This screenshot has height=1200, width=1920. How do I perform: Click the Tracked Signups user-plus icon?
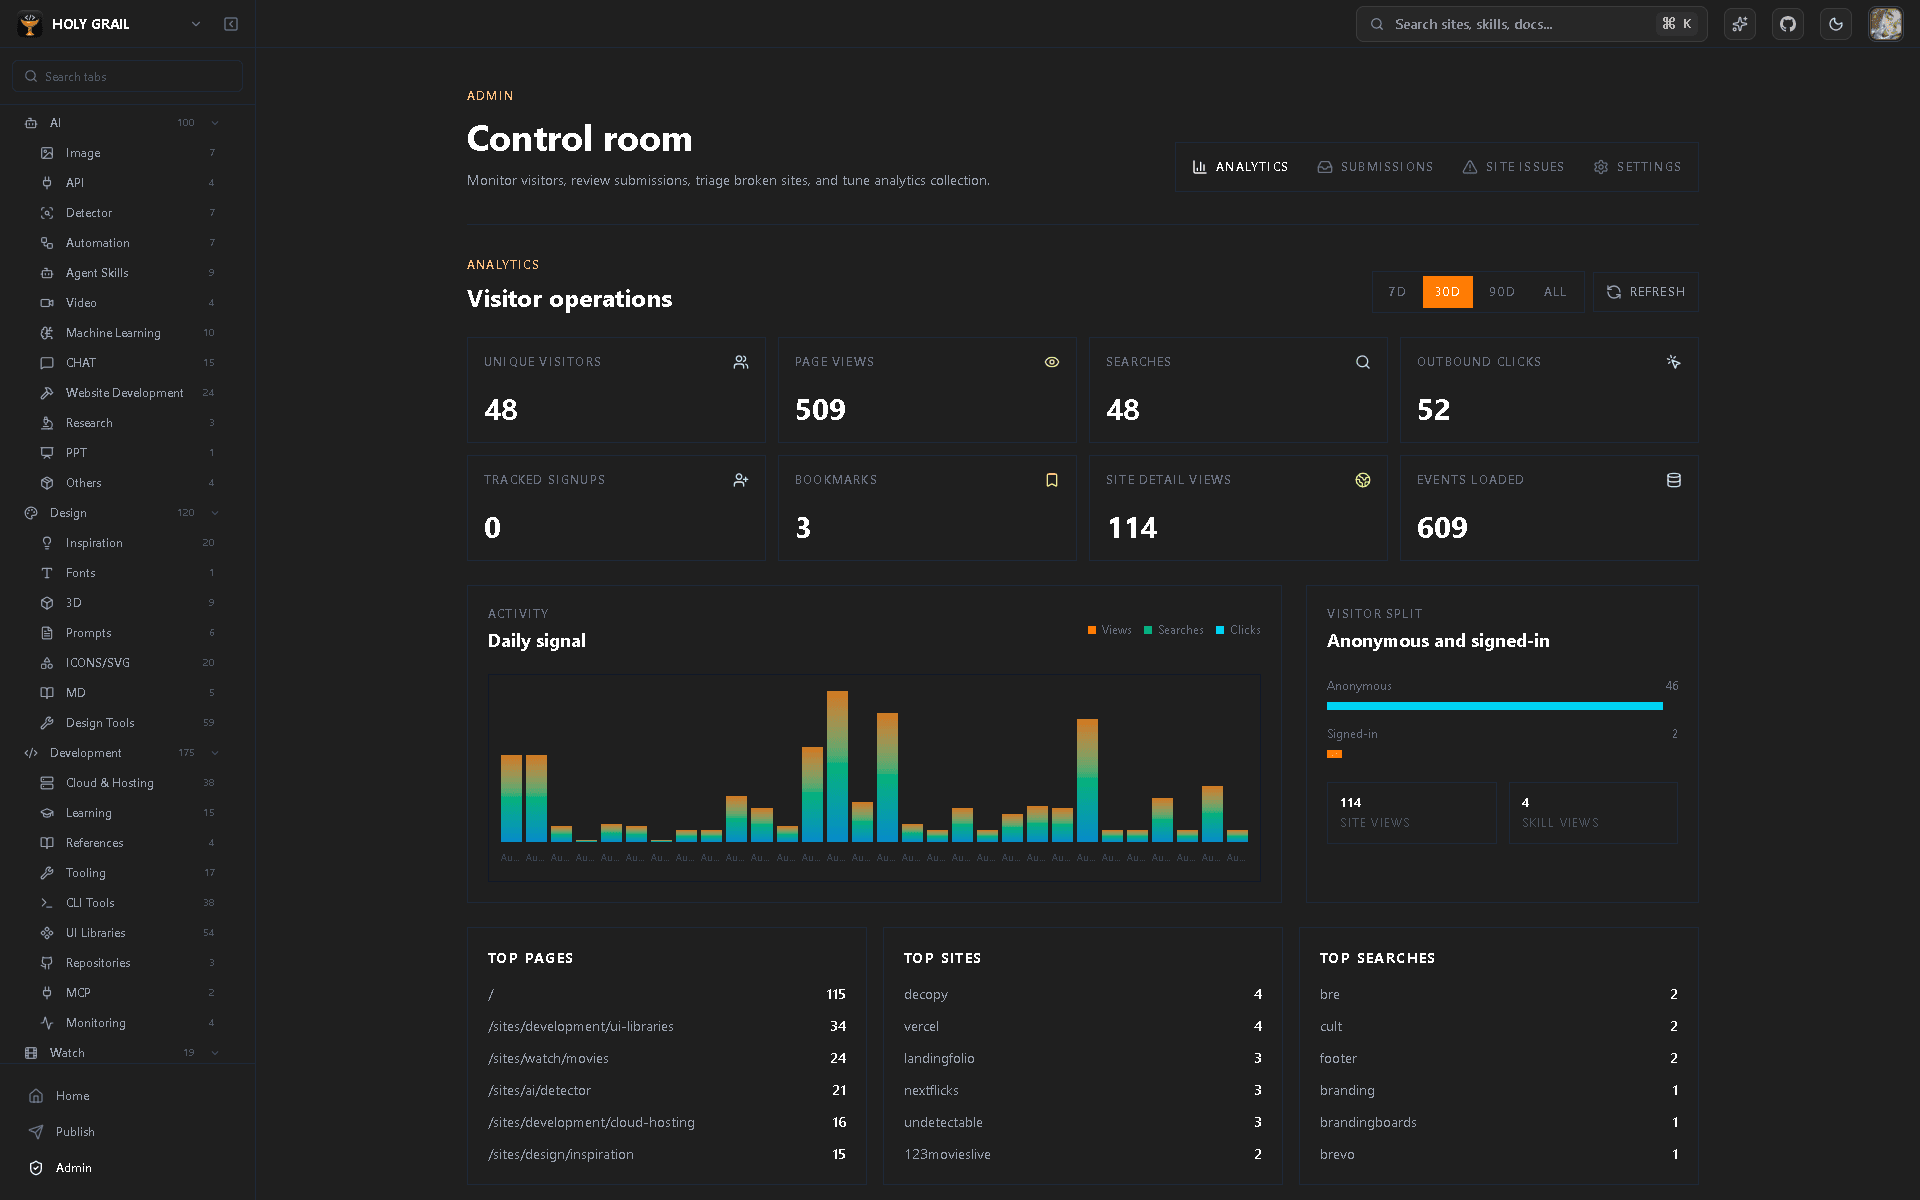click(741, 480)
